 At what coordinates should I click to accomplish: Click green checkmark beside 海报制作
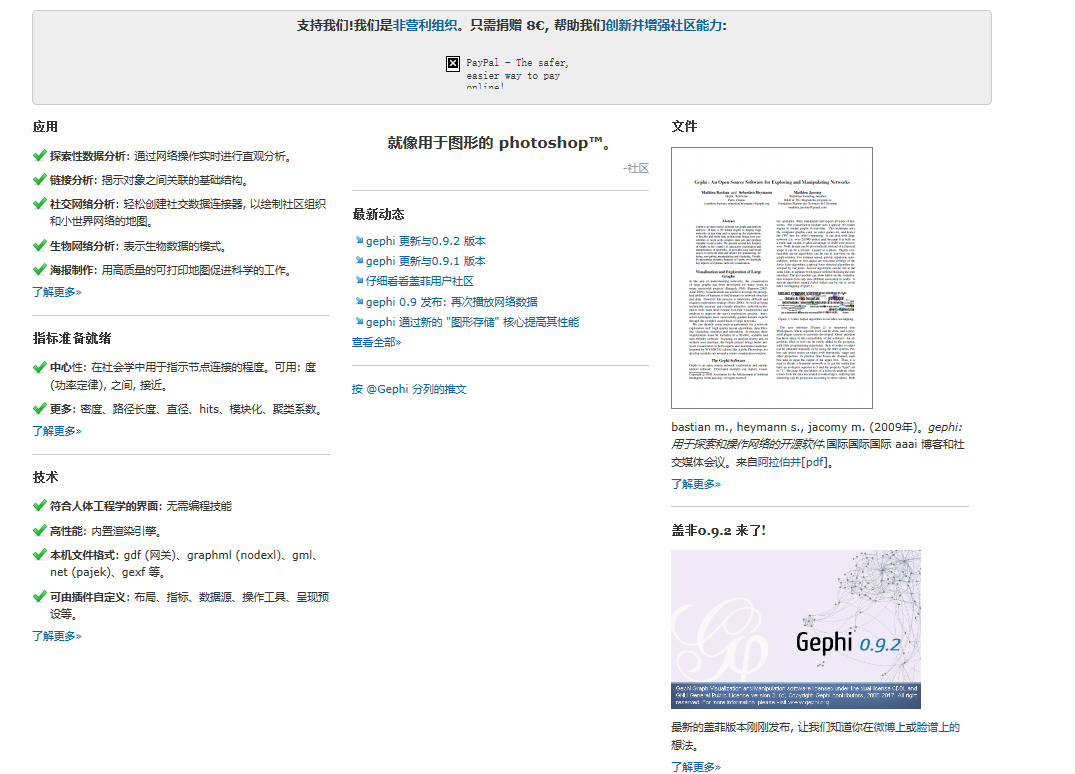39,270
